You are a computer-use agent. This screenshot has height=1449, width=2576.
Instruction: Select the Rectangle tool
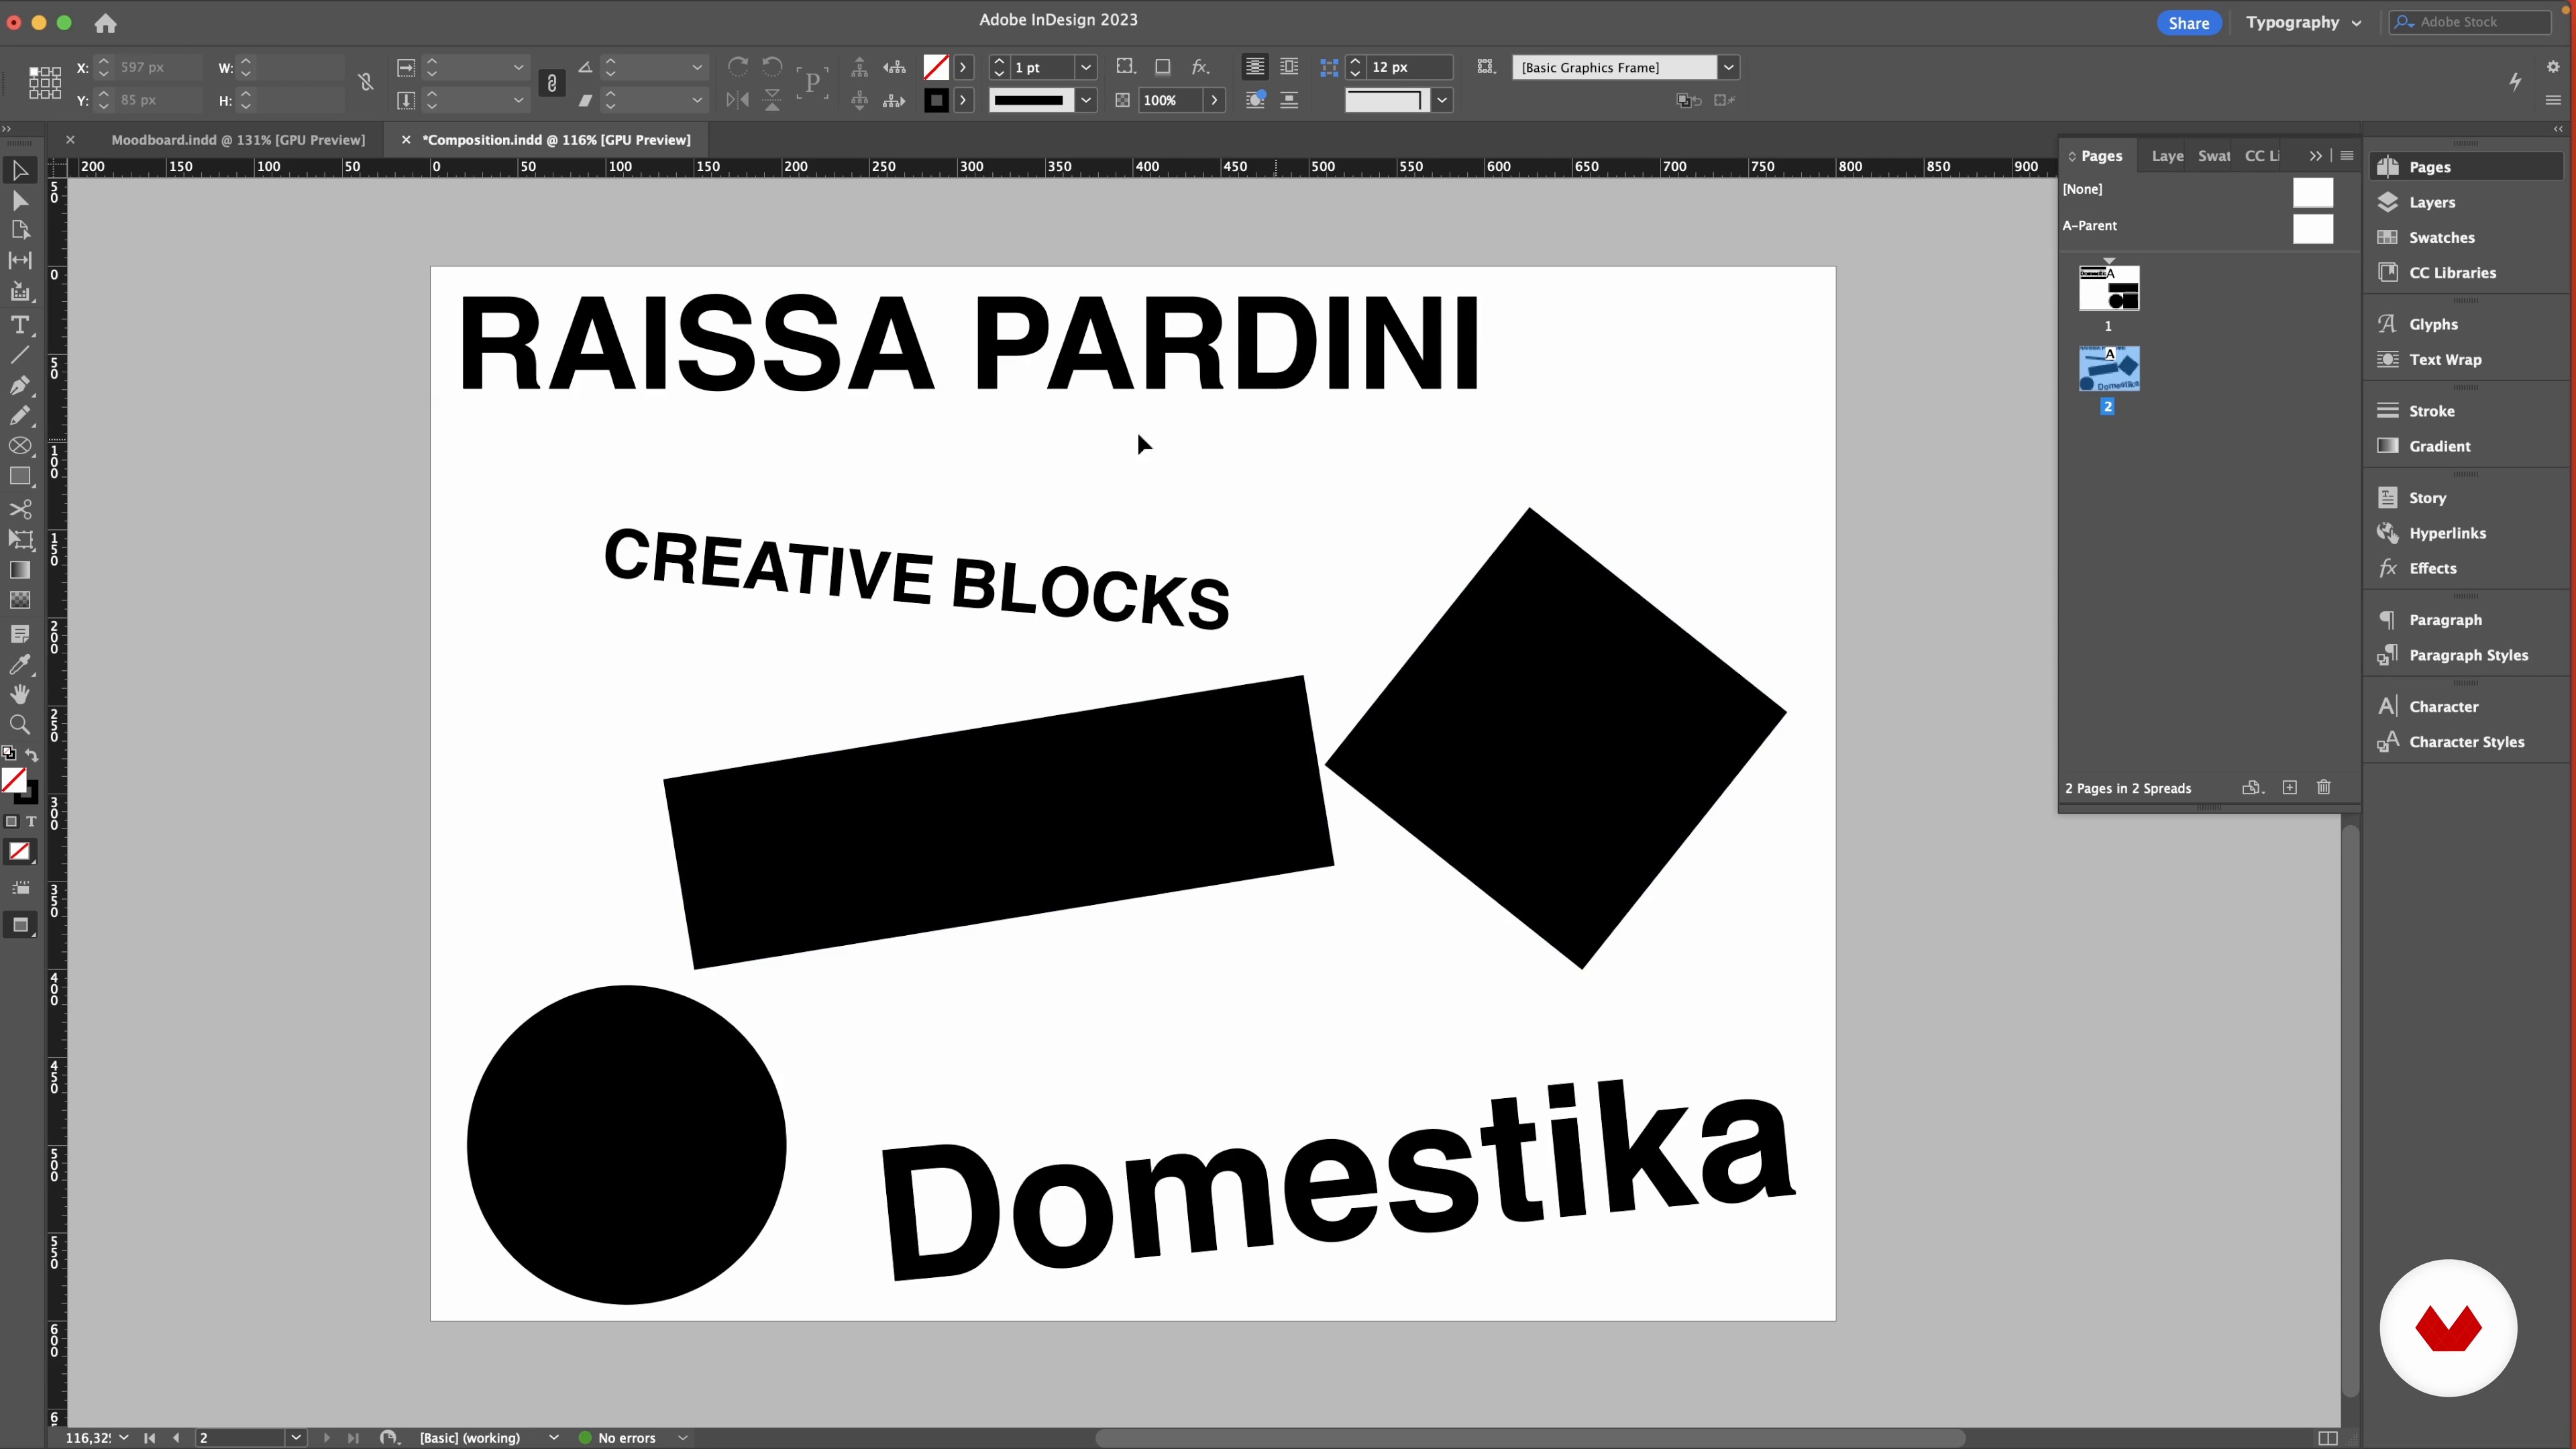(x=19, y=477)
